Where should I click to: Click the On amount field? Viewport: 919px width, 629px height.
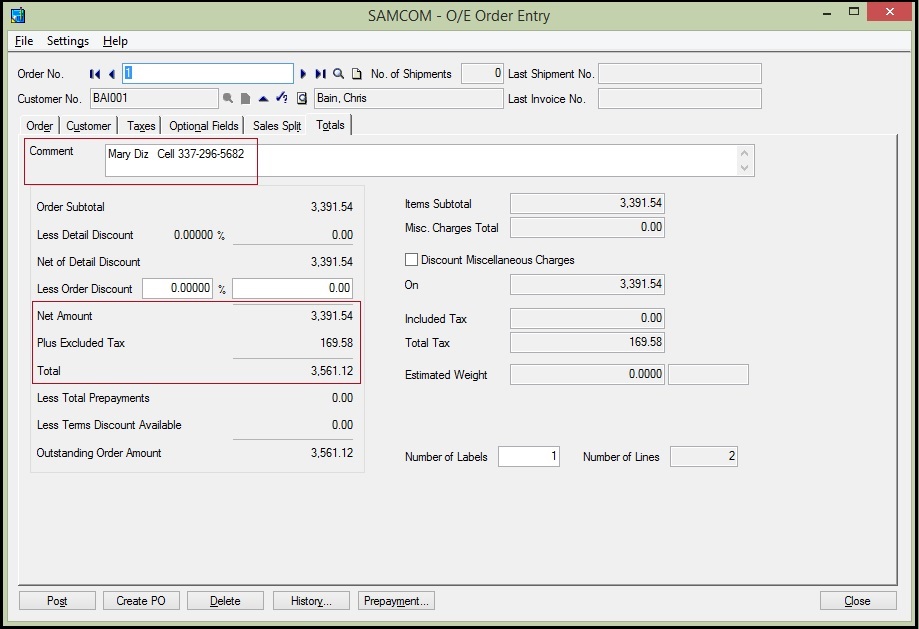587,284
